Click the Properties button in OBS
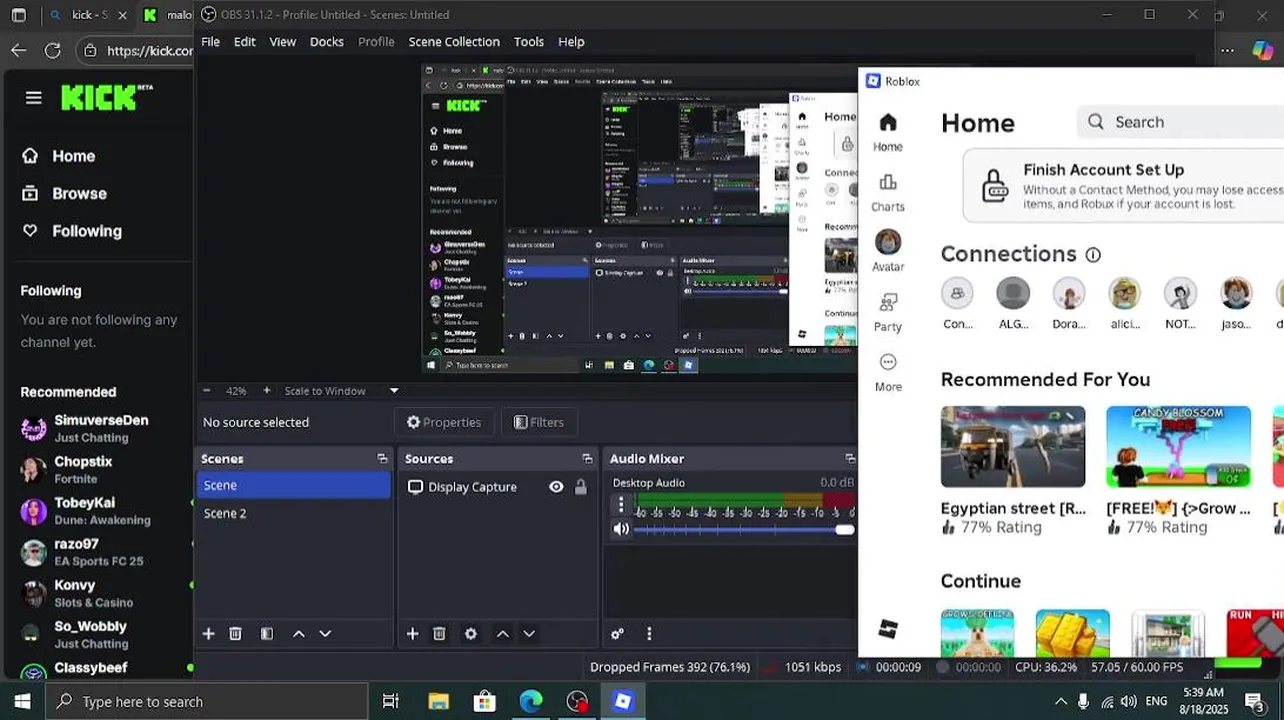The width and height of the screenshot is (1284, 720). 443,422
